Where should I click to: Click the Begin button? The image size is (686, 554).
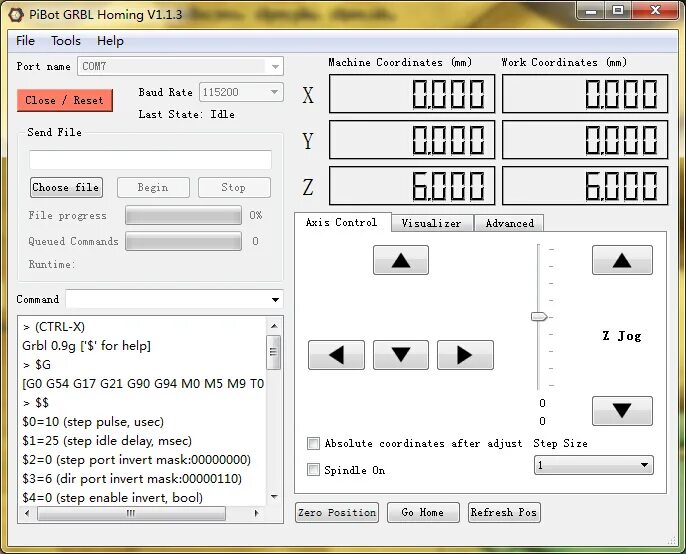click(153, 187)
